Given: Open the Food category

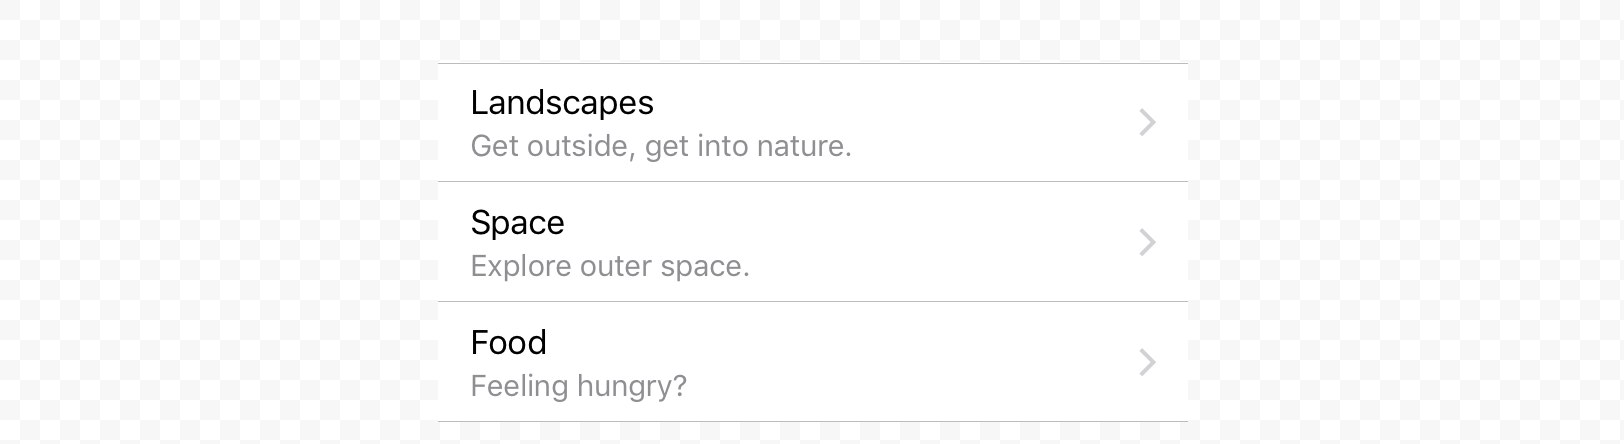Looking at the screenshot, I should point(812,363).
